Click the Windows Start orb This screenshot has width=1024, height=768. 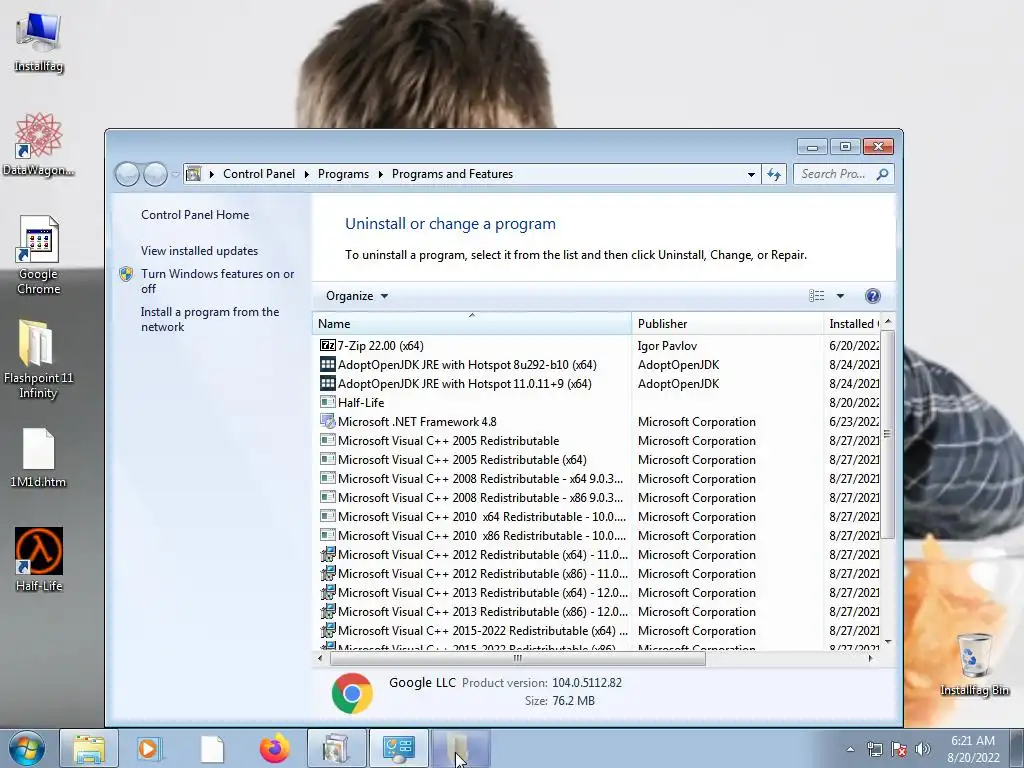click(x=27, y=748)
